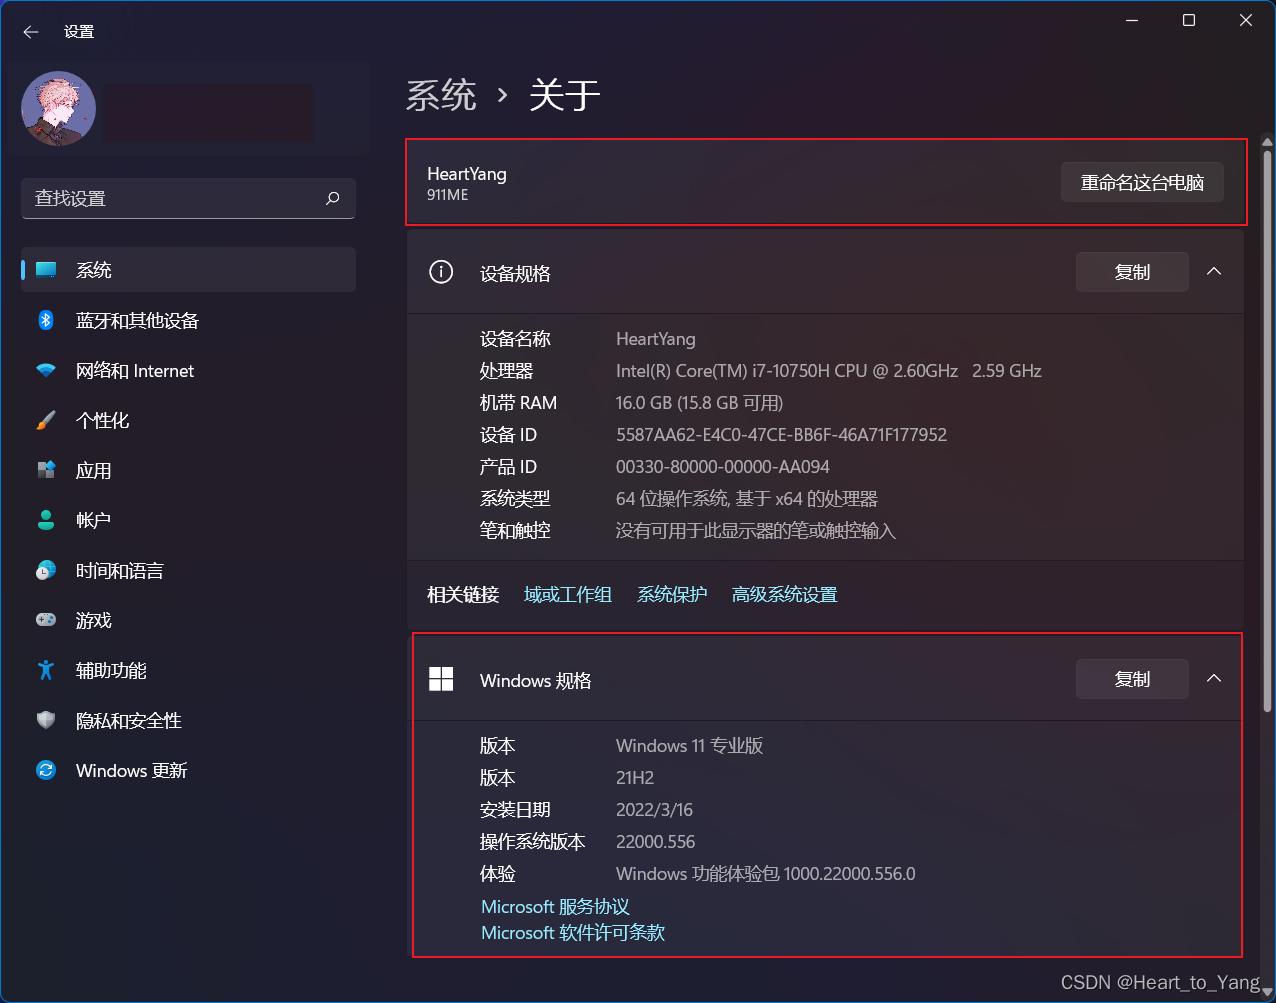Viewport: 1276px width, 1003px height.
Task: Click the HeartYang name in the top card
Action: coord(467,174)
